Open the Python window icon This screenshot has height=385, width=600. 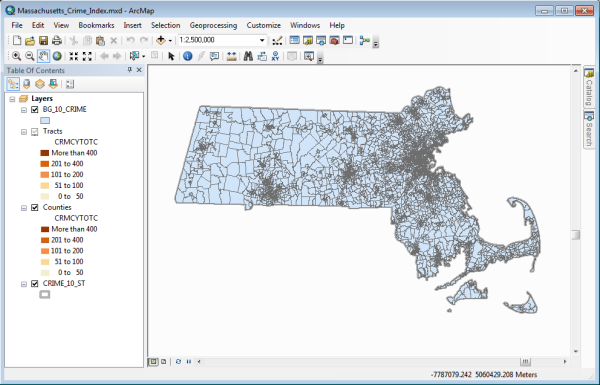(347, 40)
